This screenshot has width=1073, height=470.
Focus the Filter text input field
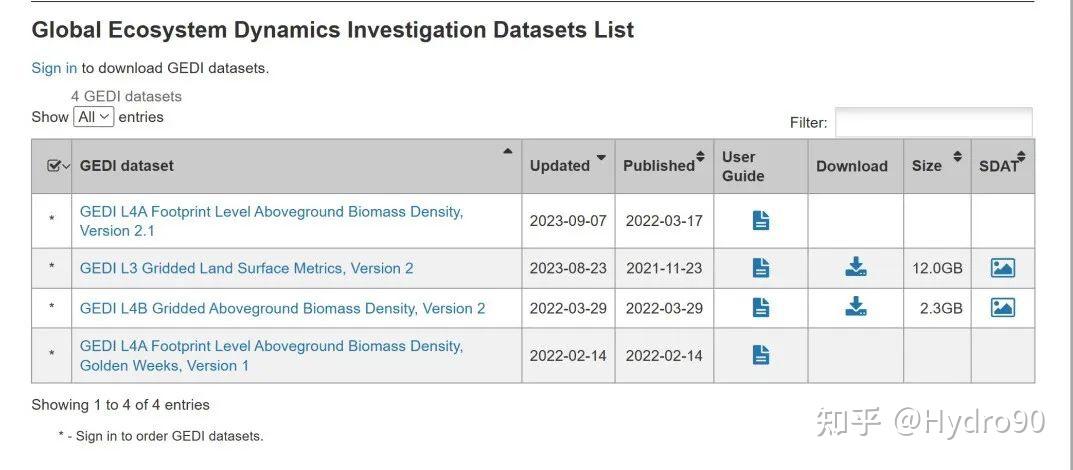click(933, 122)
